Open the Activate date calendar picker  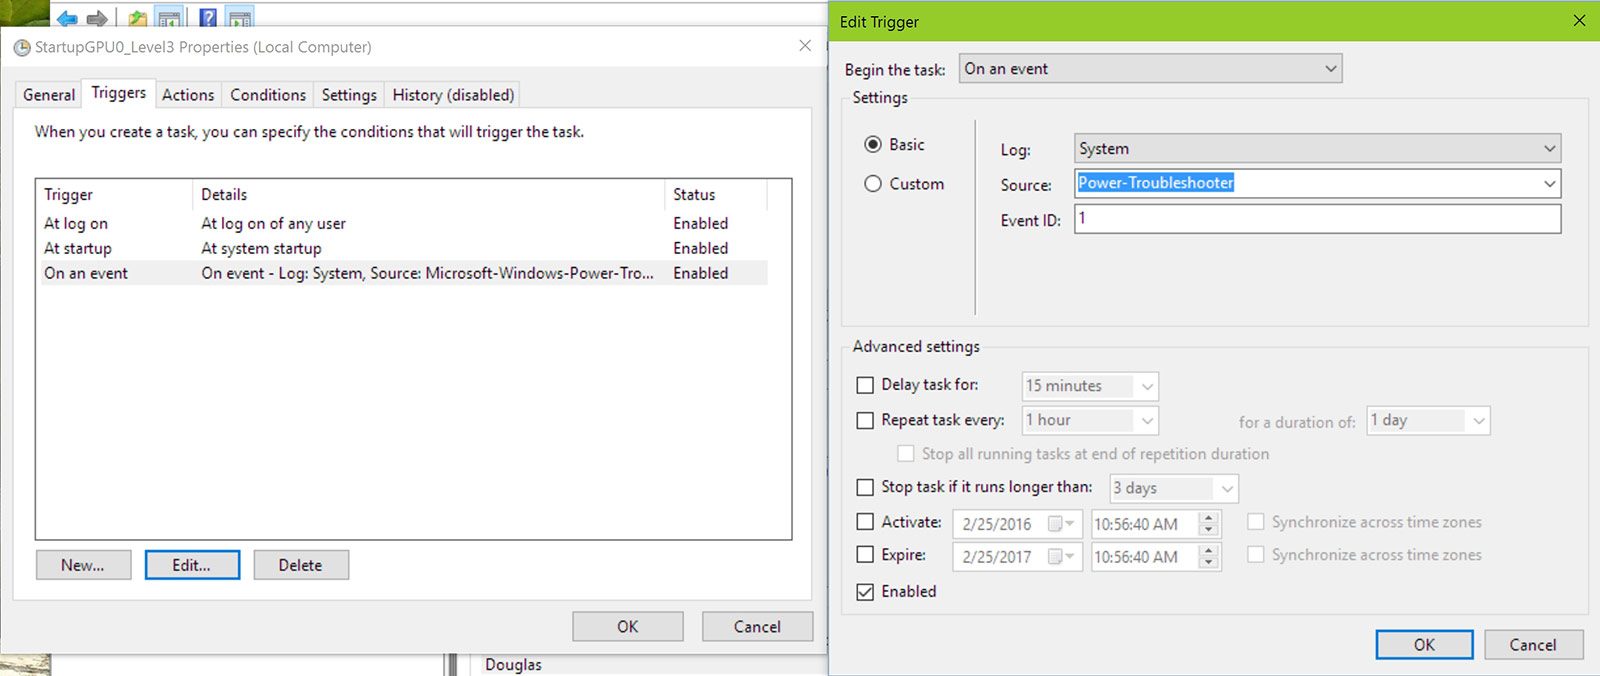click(x=1061, y=524)
